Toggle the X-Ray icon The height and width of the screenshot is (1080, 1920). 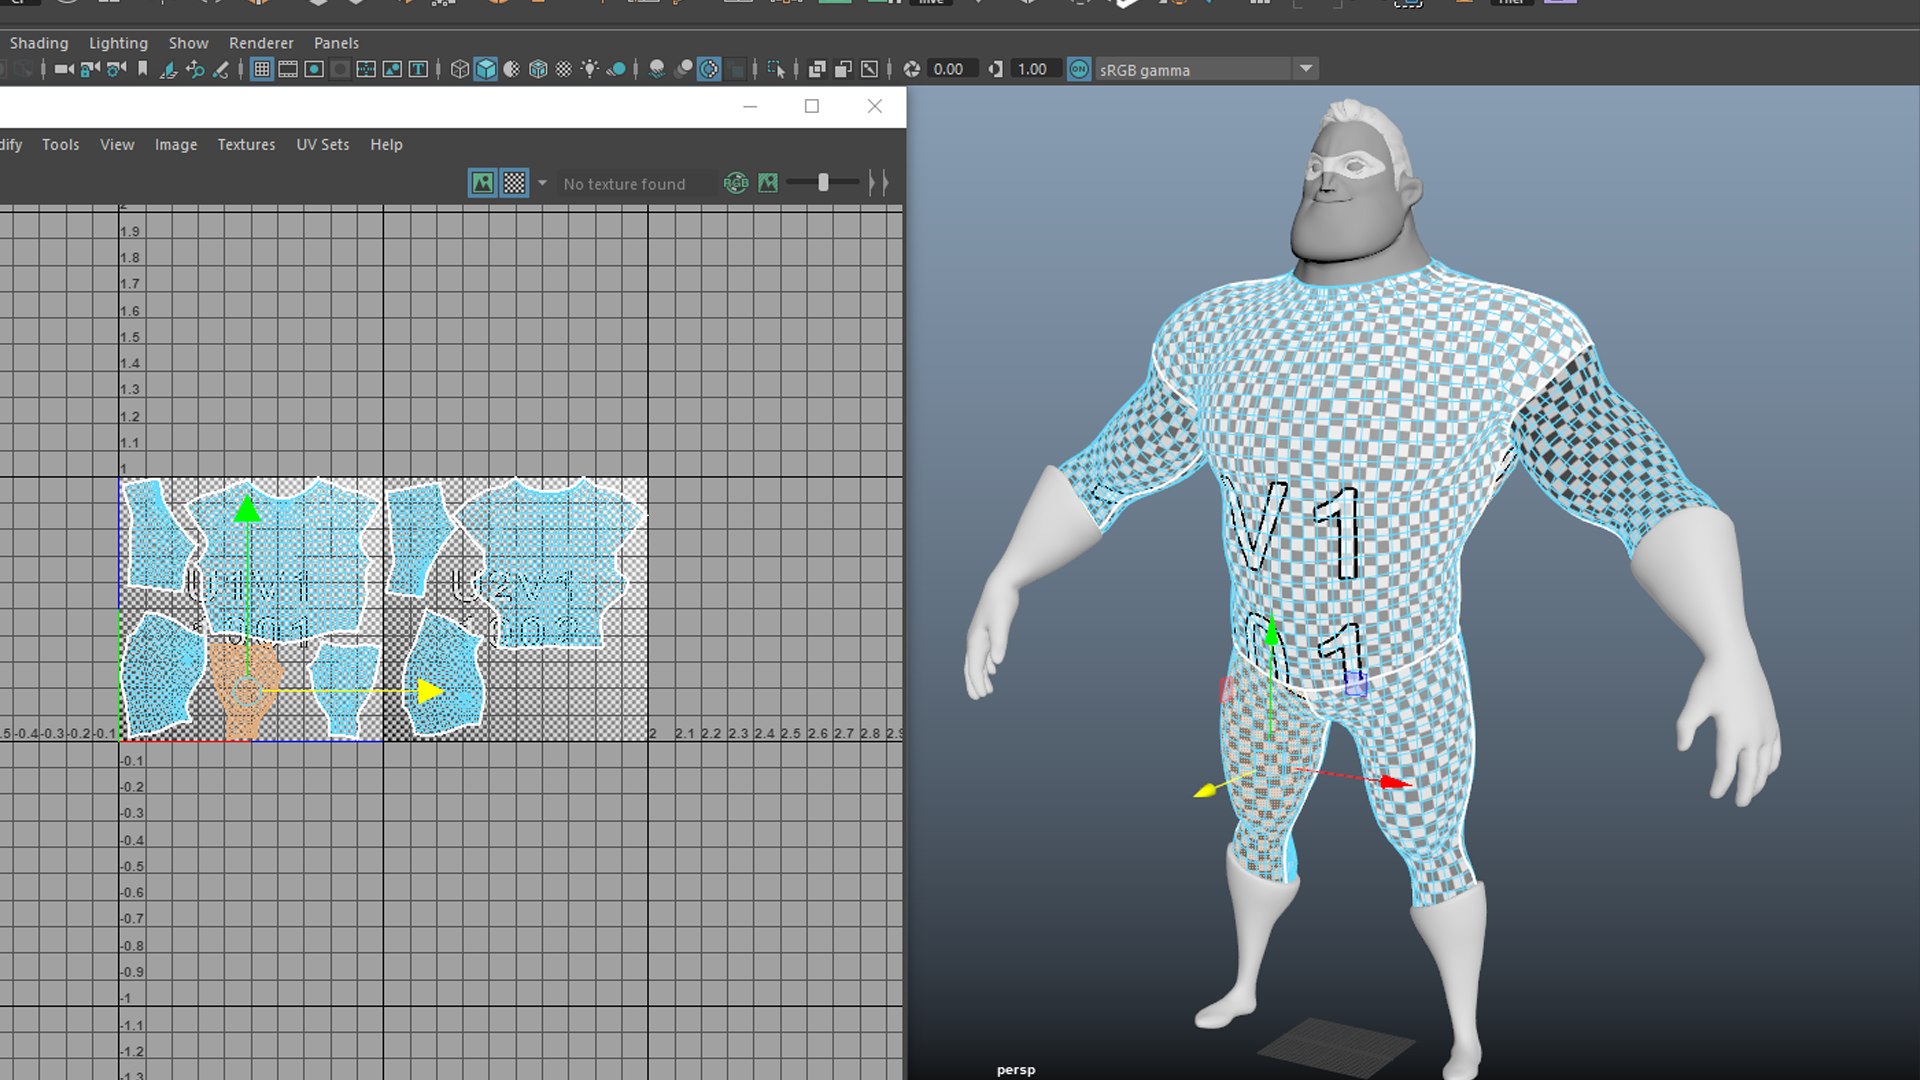coord(817,69)
